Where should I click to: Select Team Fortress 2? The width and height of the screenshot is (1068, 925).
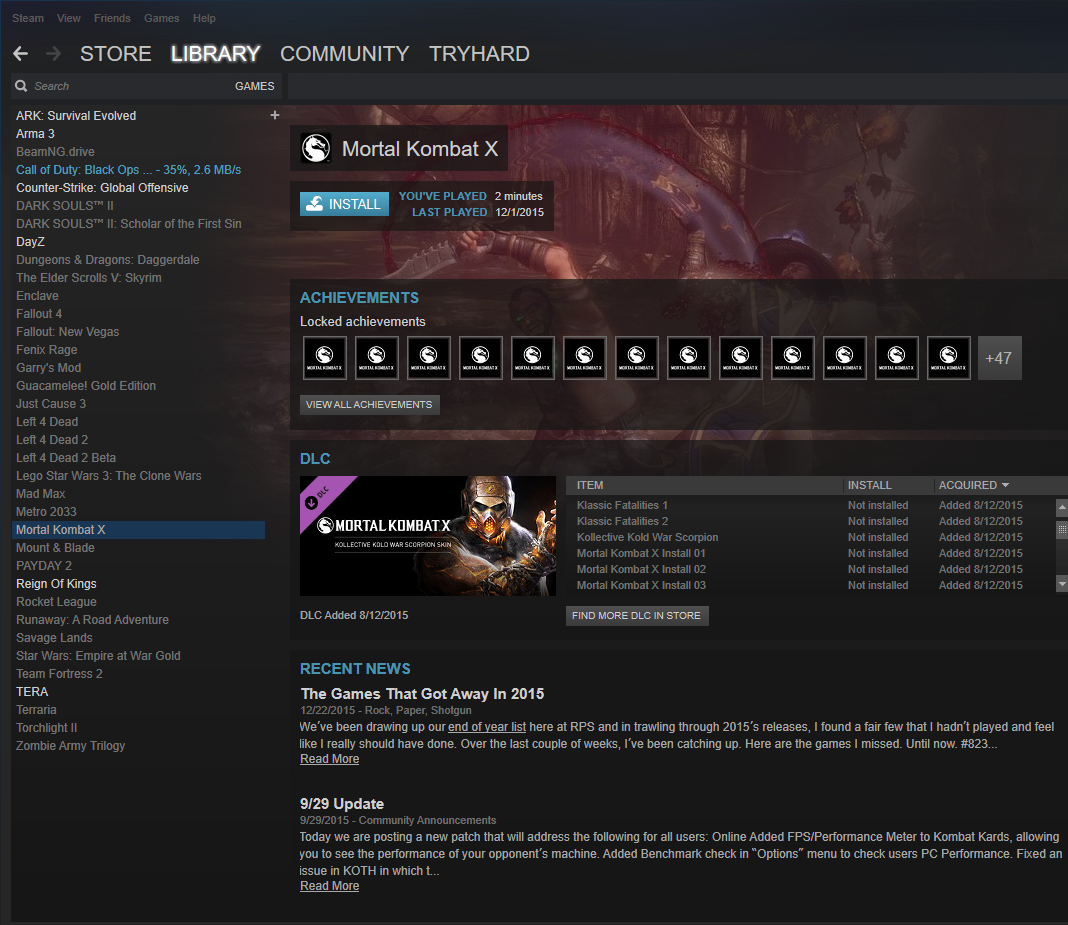coord(59,674)
